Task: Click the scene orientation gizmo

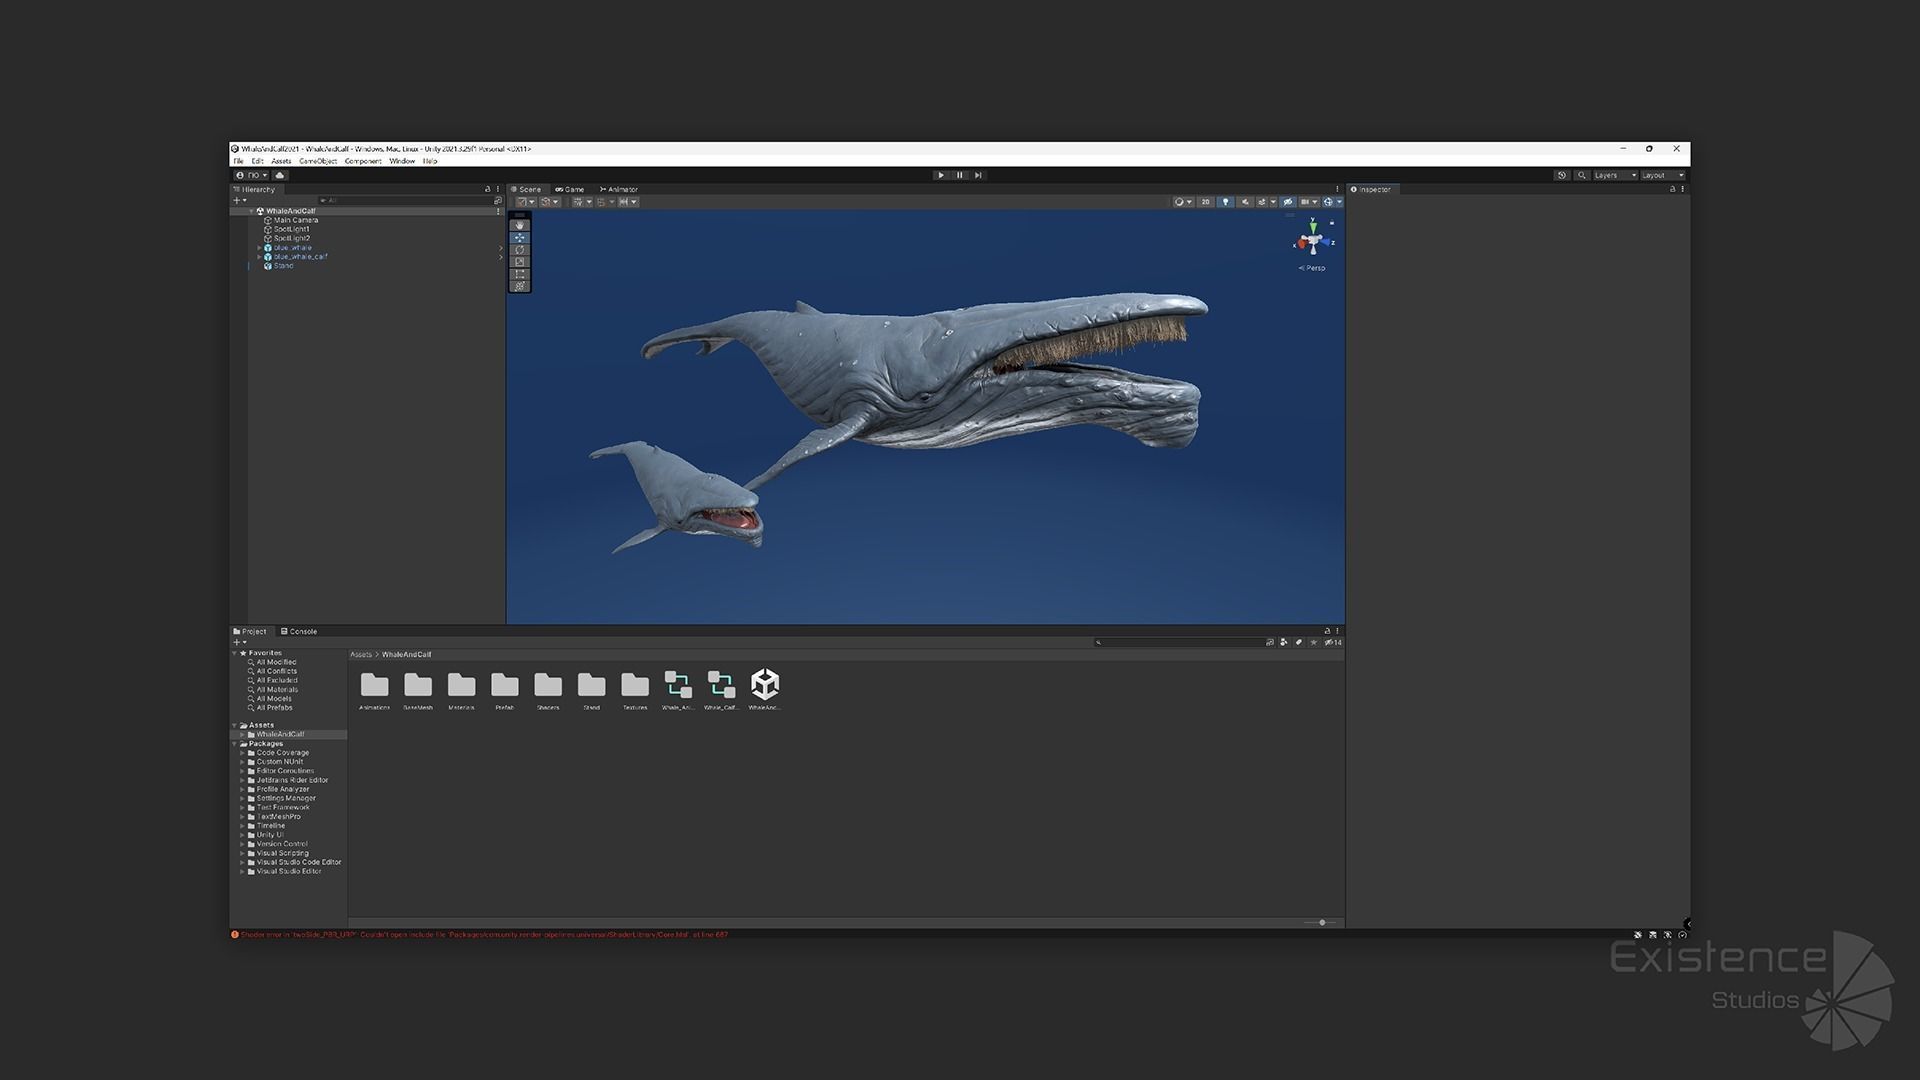Action: [x=1313, y=240]
